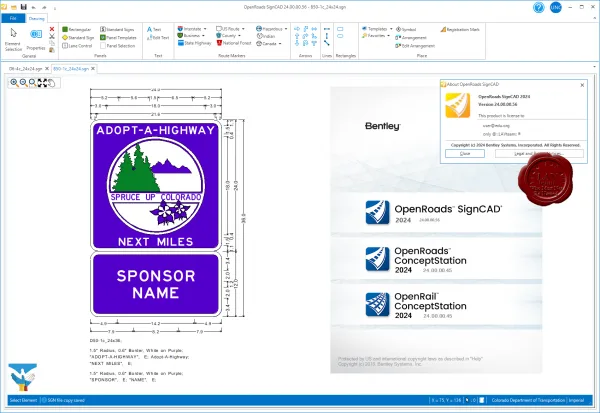Screen dimensions: 600x413
Task: Open the File menu
Action: 13,18
